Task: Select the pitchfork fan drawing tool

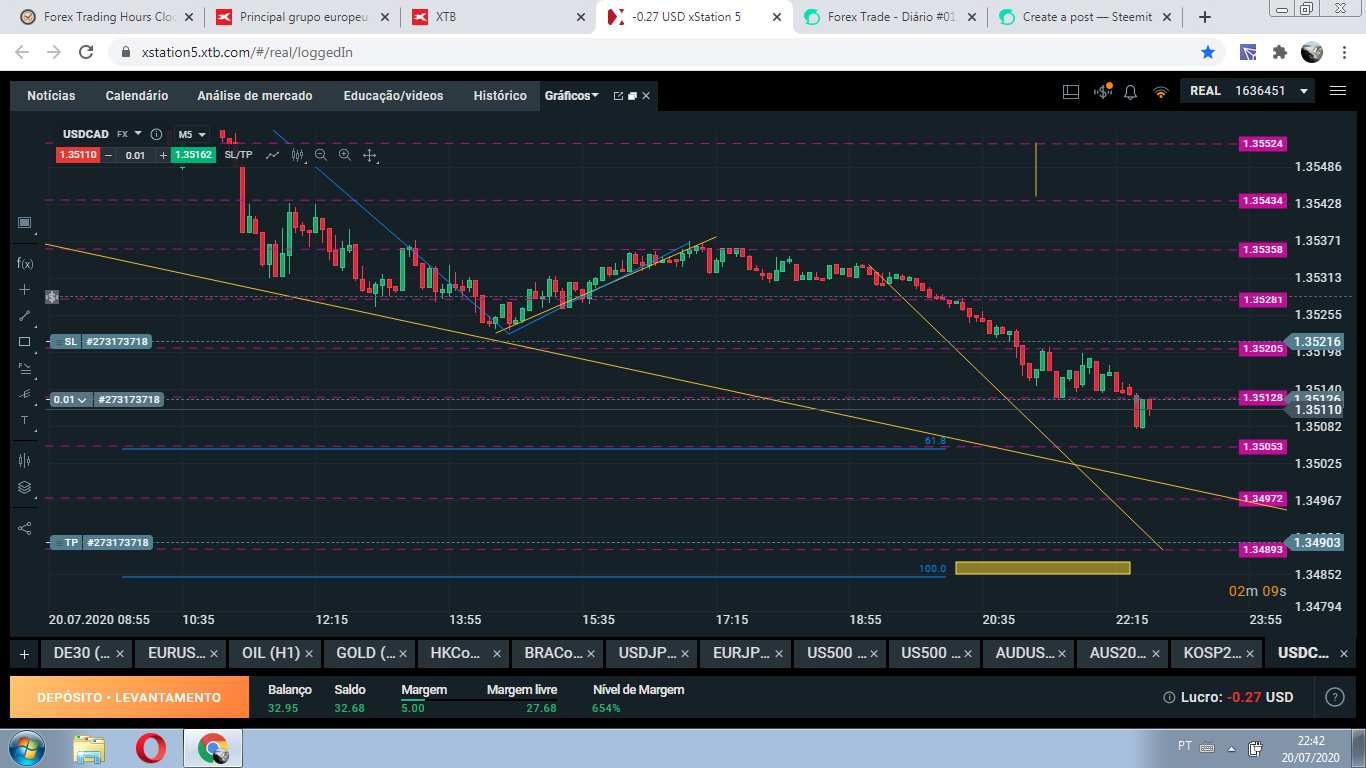Action: (x=25, y=394)
